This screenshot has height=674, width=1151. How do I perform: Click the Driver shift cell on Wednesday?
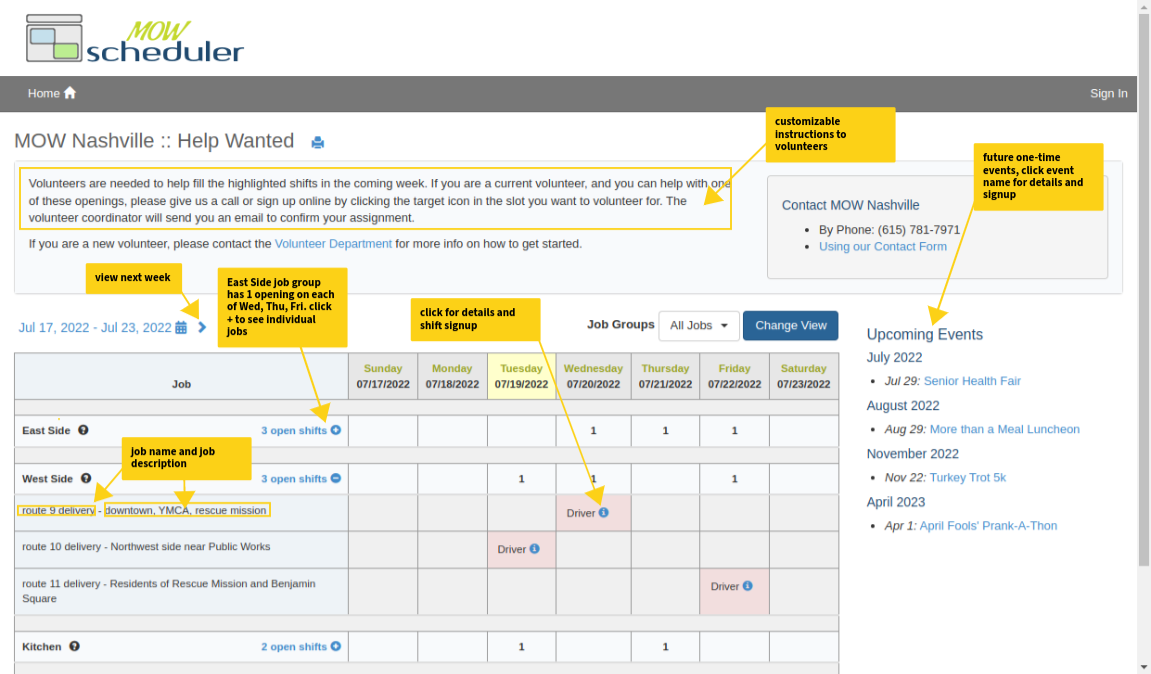point(593,512)
